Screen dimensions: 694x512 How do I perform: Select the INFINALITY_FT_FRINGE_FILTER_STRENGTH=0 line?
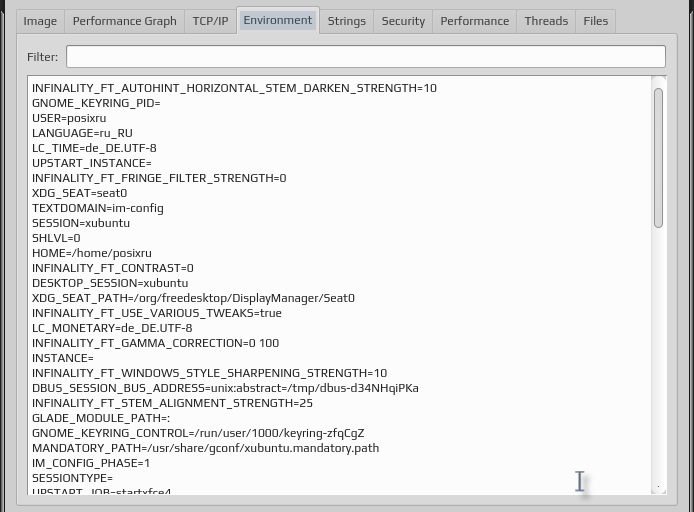tap(159, 178)
